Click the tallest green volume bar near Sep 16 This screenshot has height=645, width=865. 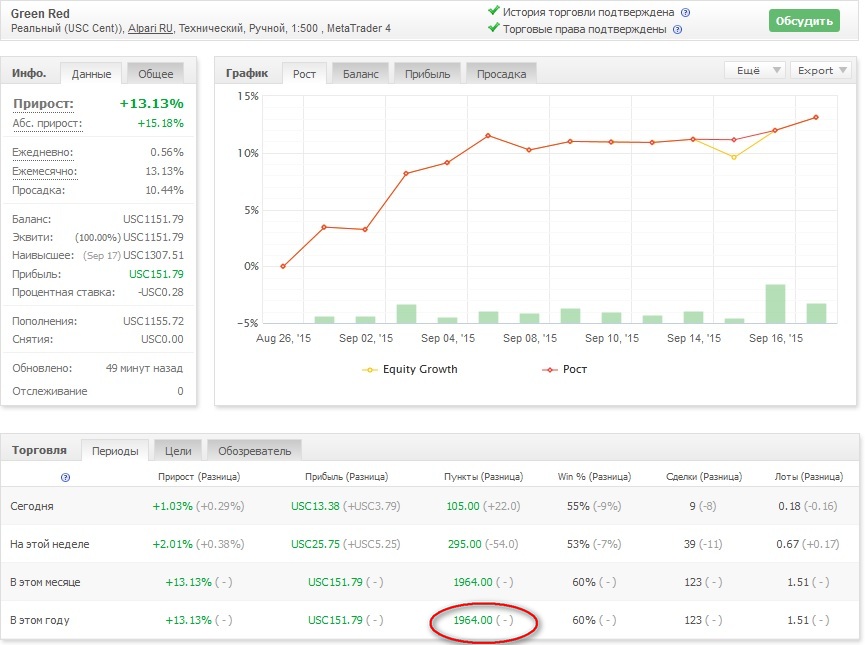775,303
